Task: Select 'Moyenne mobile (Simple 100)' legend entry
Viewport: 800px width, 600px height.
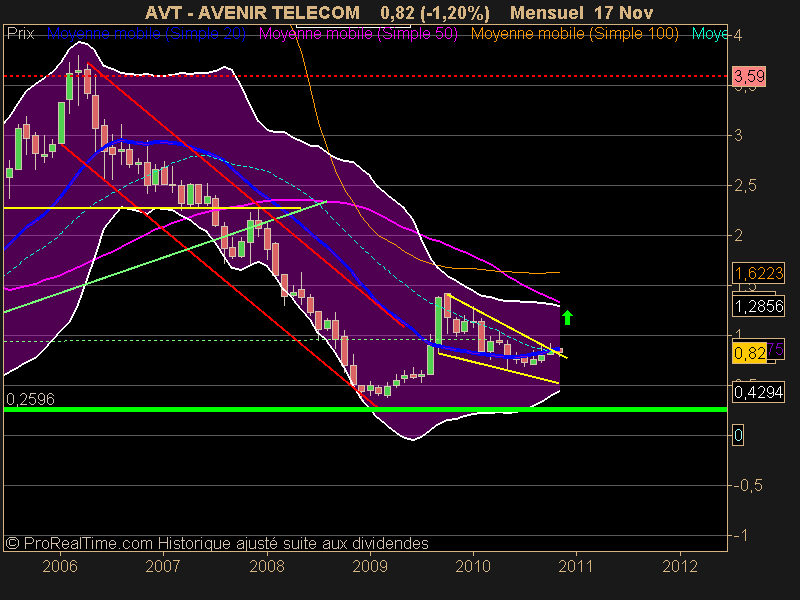Action: pos(574,34)
